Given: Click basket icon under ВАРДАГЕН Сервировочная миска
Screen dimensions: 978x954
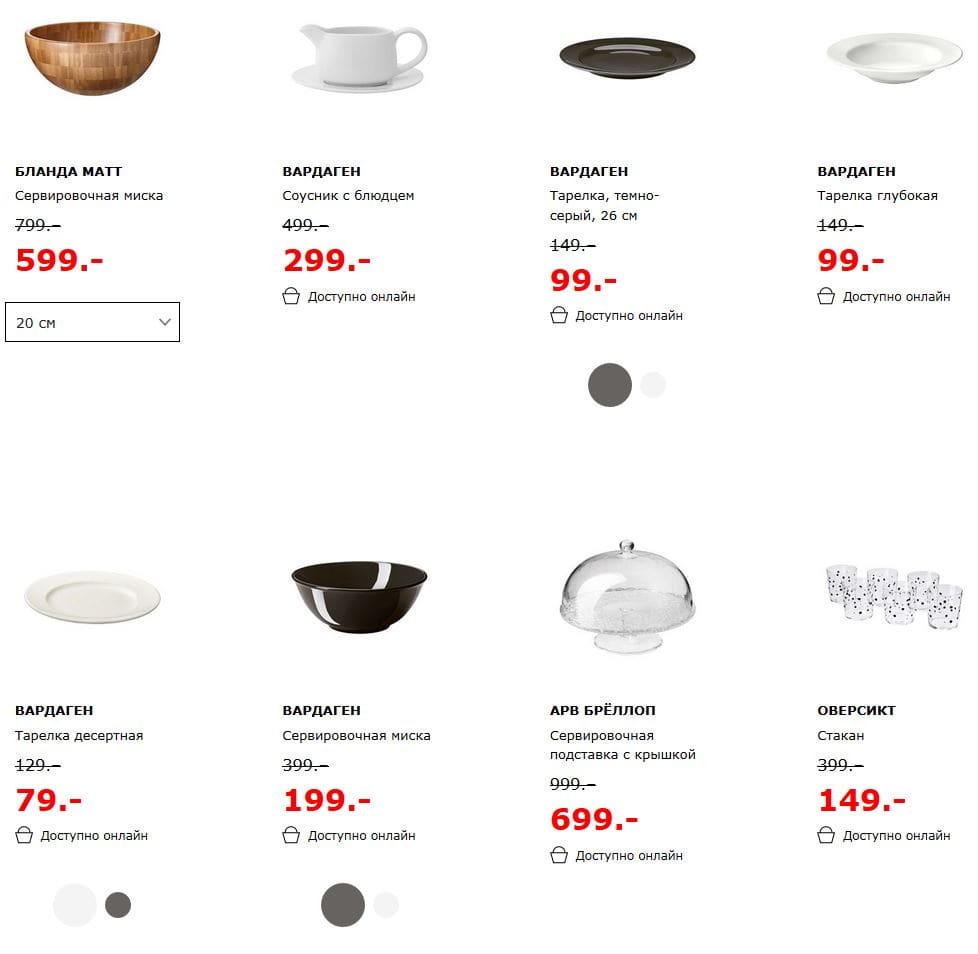Looking at the screenshot, I should pos(291,835).
